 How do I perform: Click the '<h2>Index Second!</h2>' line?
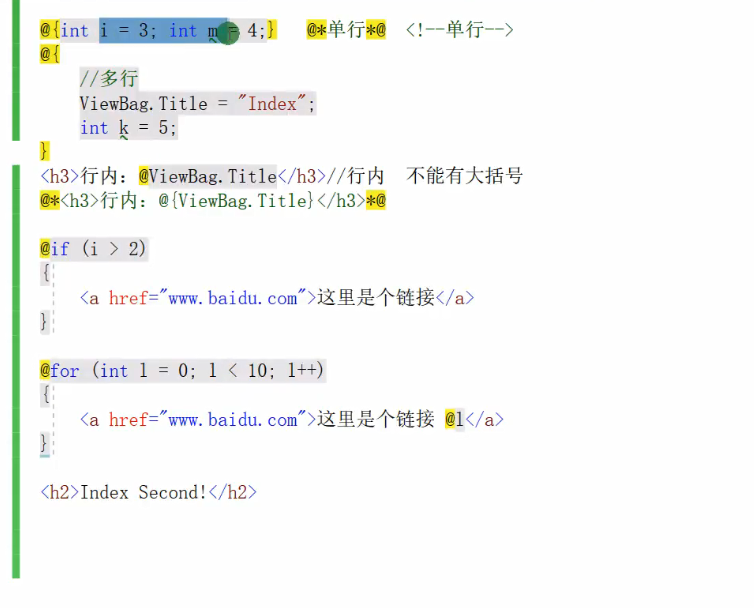tap(149, 493)
